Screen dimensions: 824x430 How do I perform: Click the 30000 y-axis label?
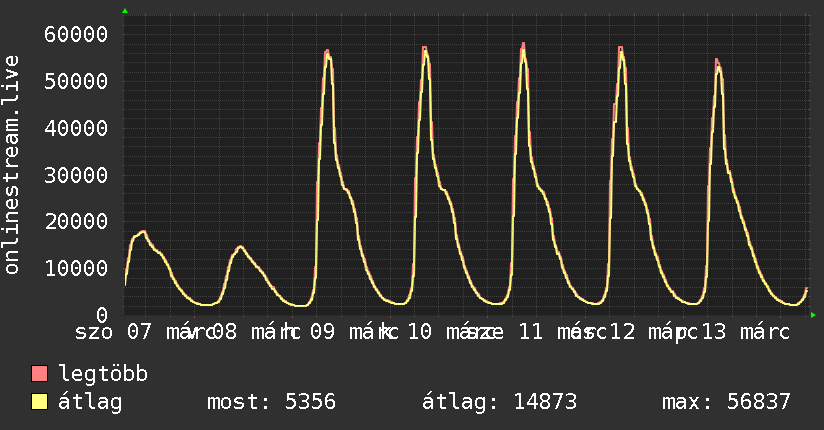click(x=77, y=175)
